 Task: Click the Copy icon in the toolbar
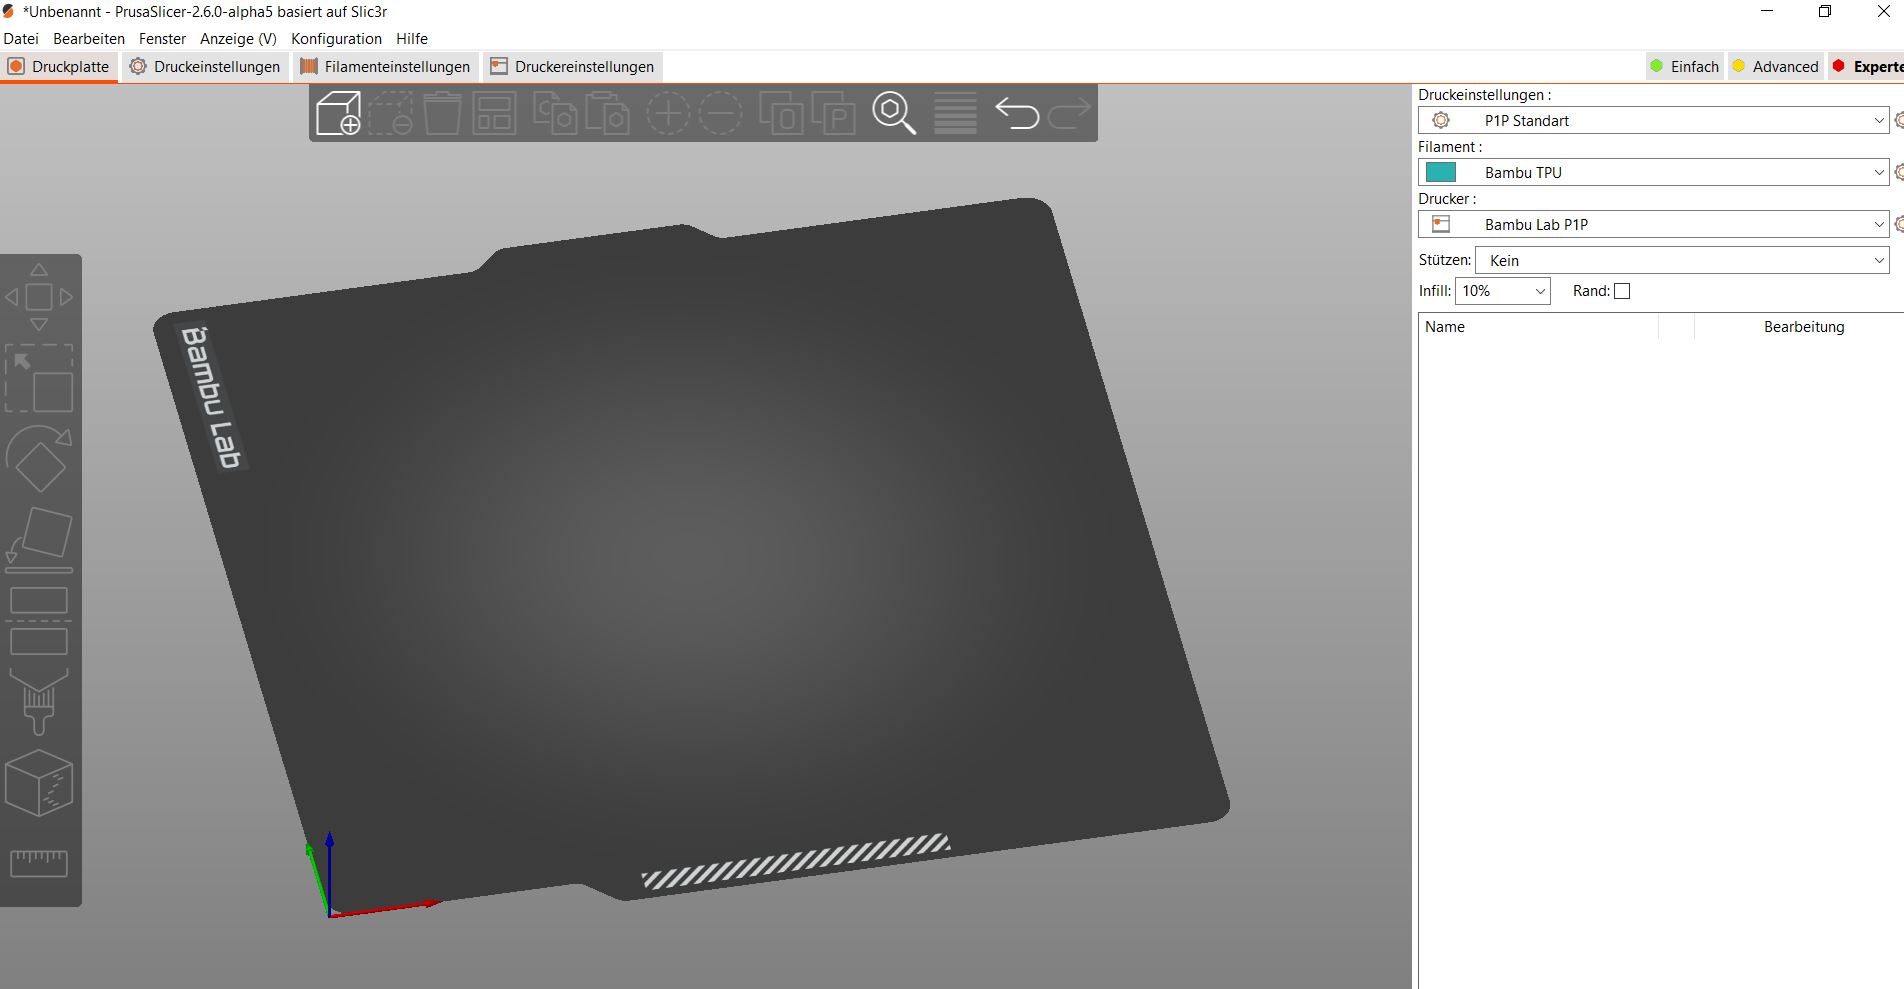[555, 113]
